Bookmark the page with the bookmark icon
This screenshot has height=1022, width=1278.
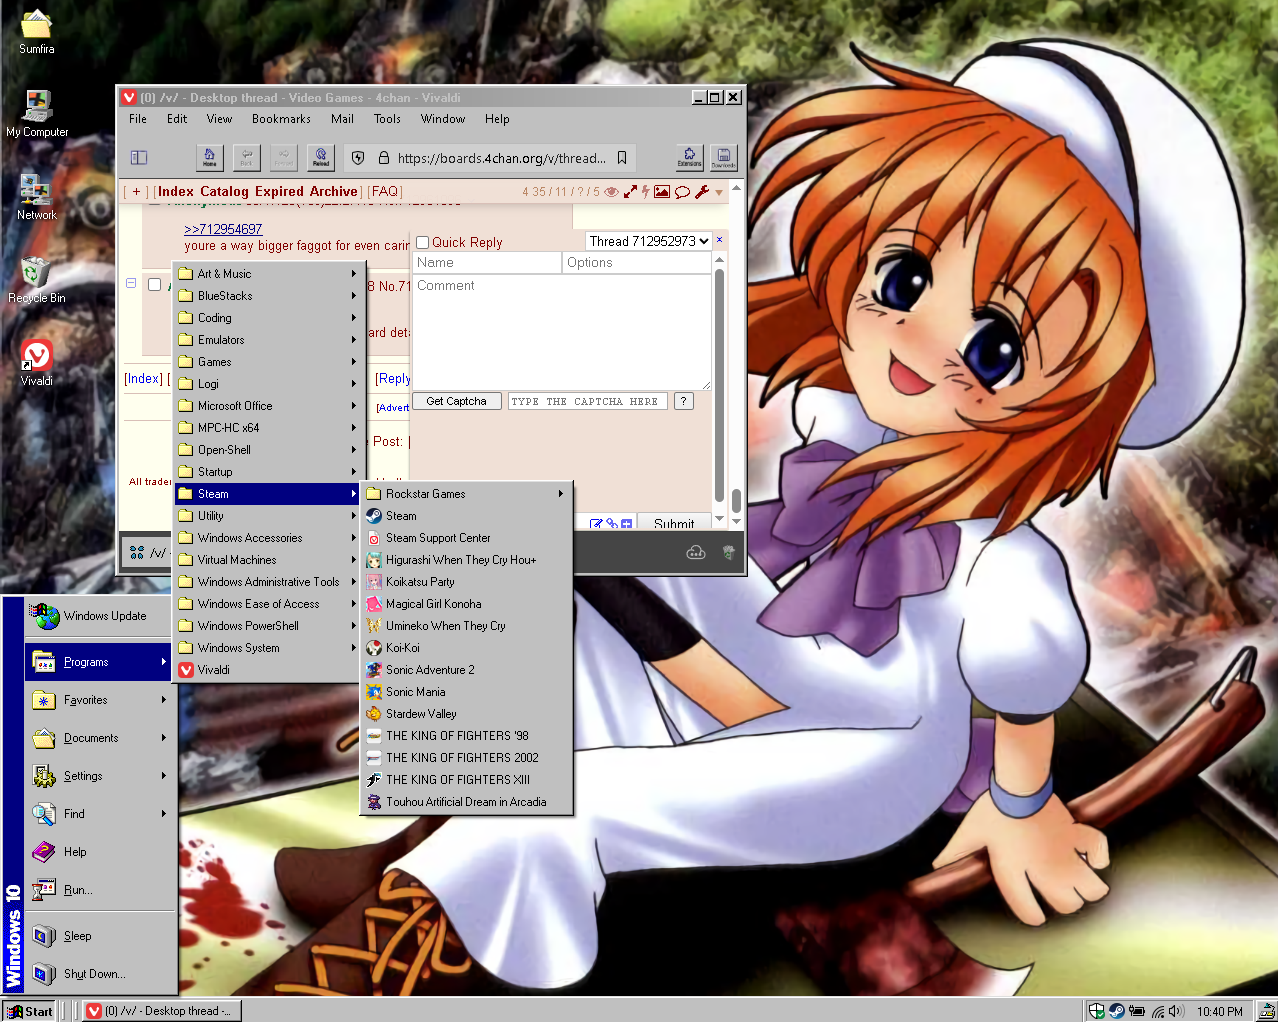(622, 158)
